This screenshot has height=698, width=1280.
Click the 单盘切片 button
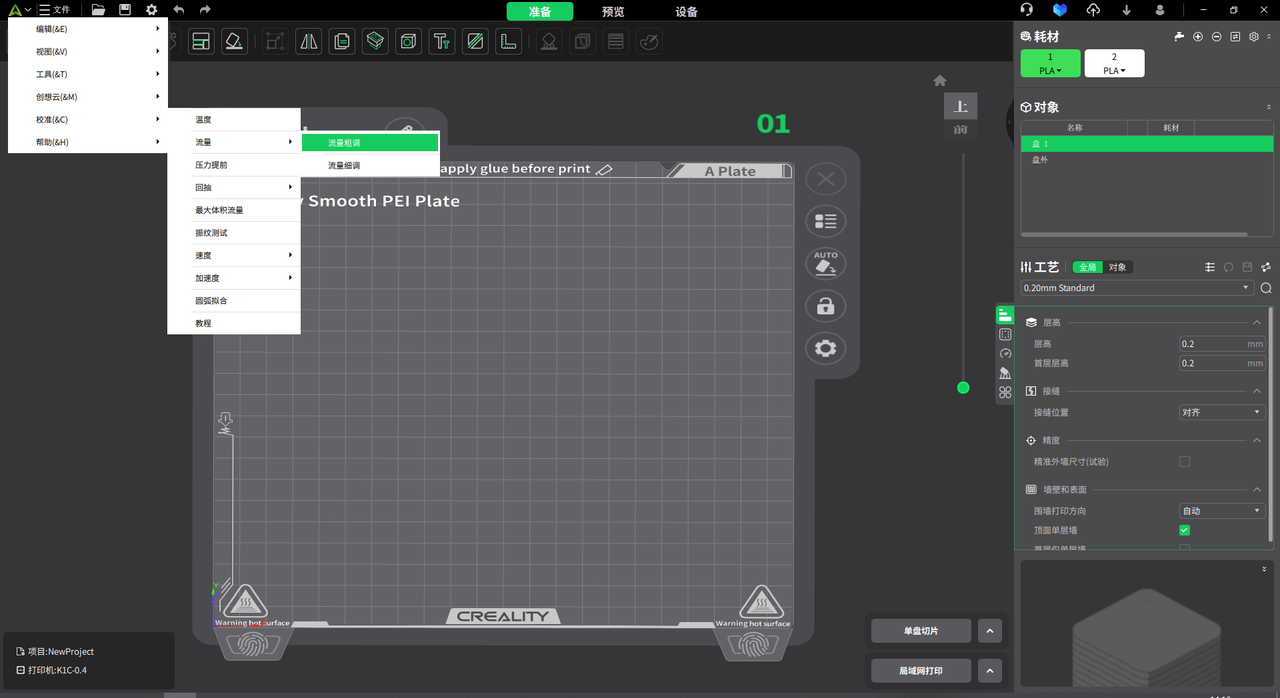pos(920,631)
